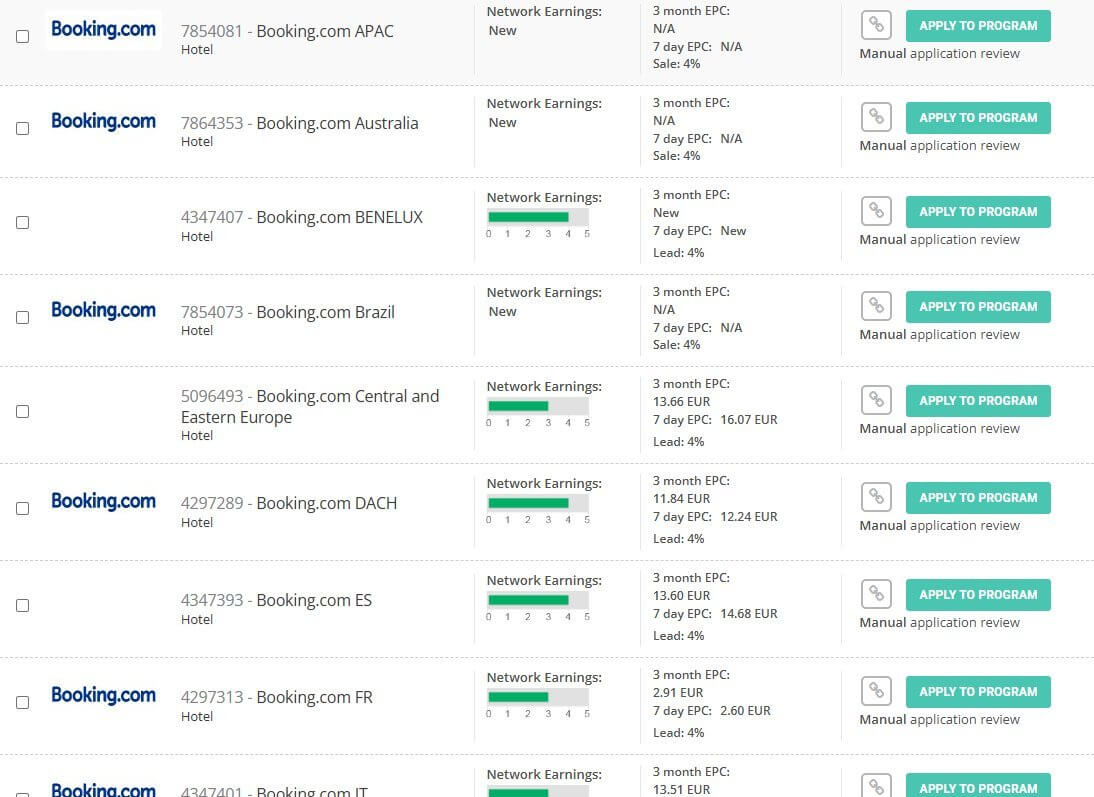Screen dimensions: 1094x797
Task: Check the Booking.com Brazil row checkbox
Action: (22, 318)
